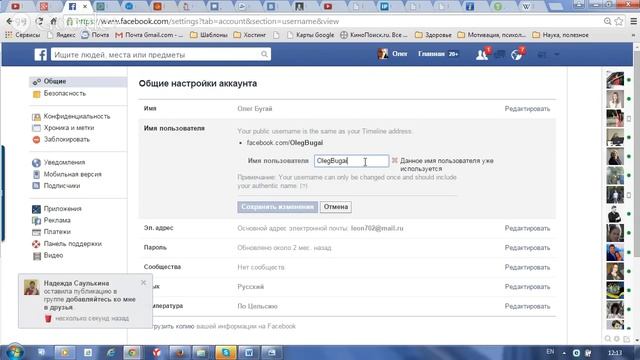
Task: Open Internet Explorer from taskbar
Action: pyautogui.click(x=111, y=352)
